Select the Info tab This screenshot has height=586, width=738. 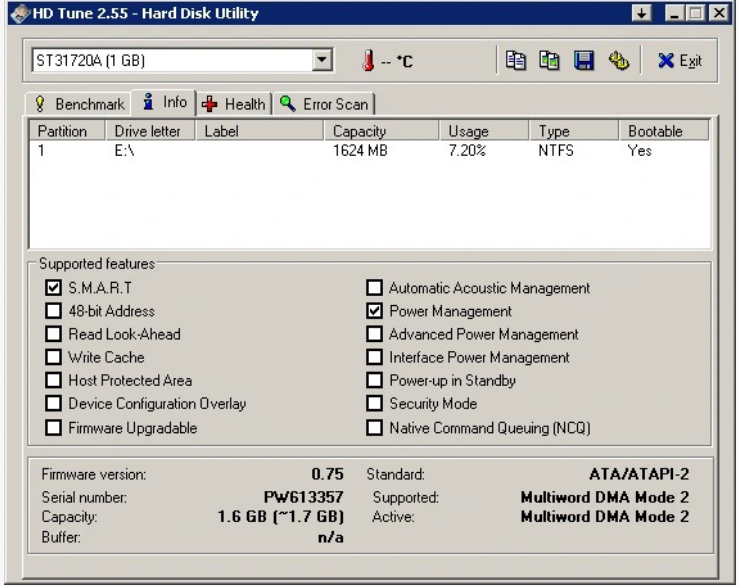click(x=164, y=102)
